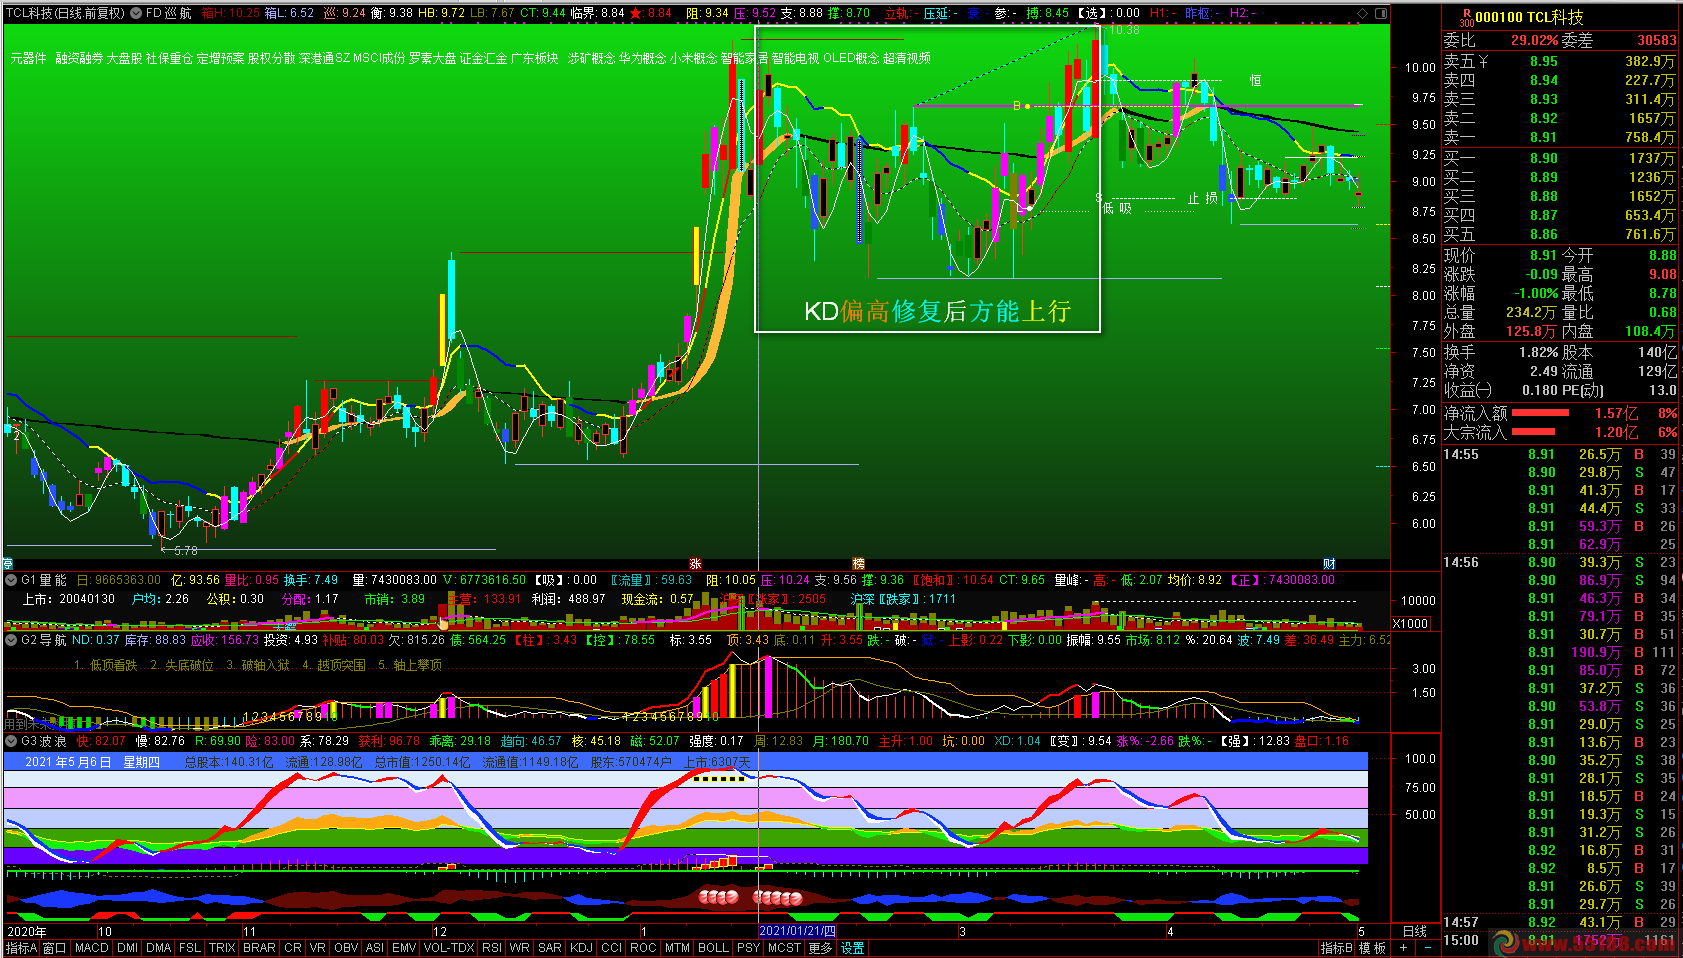
Task: Select the OBV indicator tab
Action: click(x=346, y=948)
